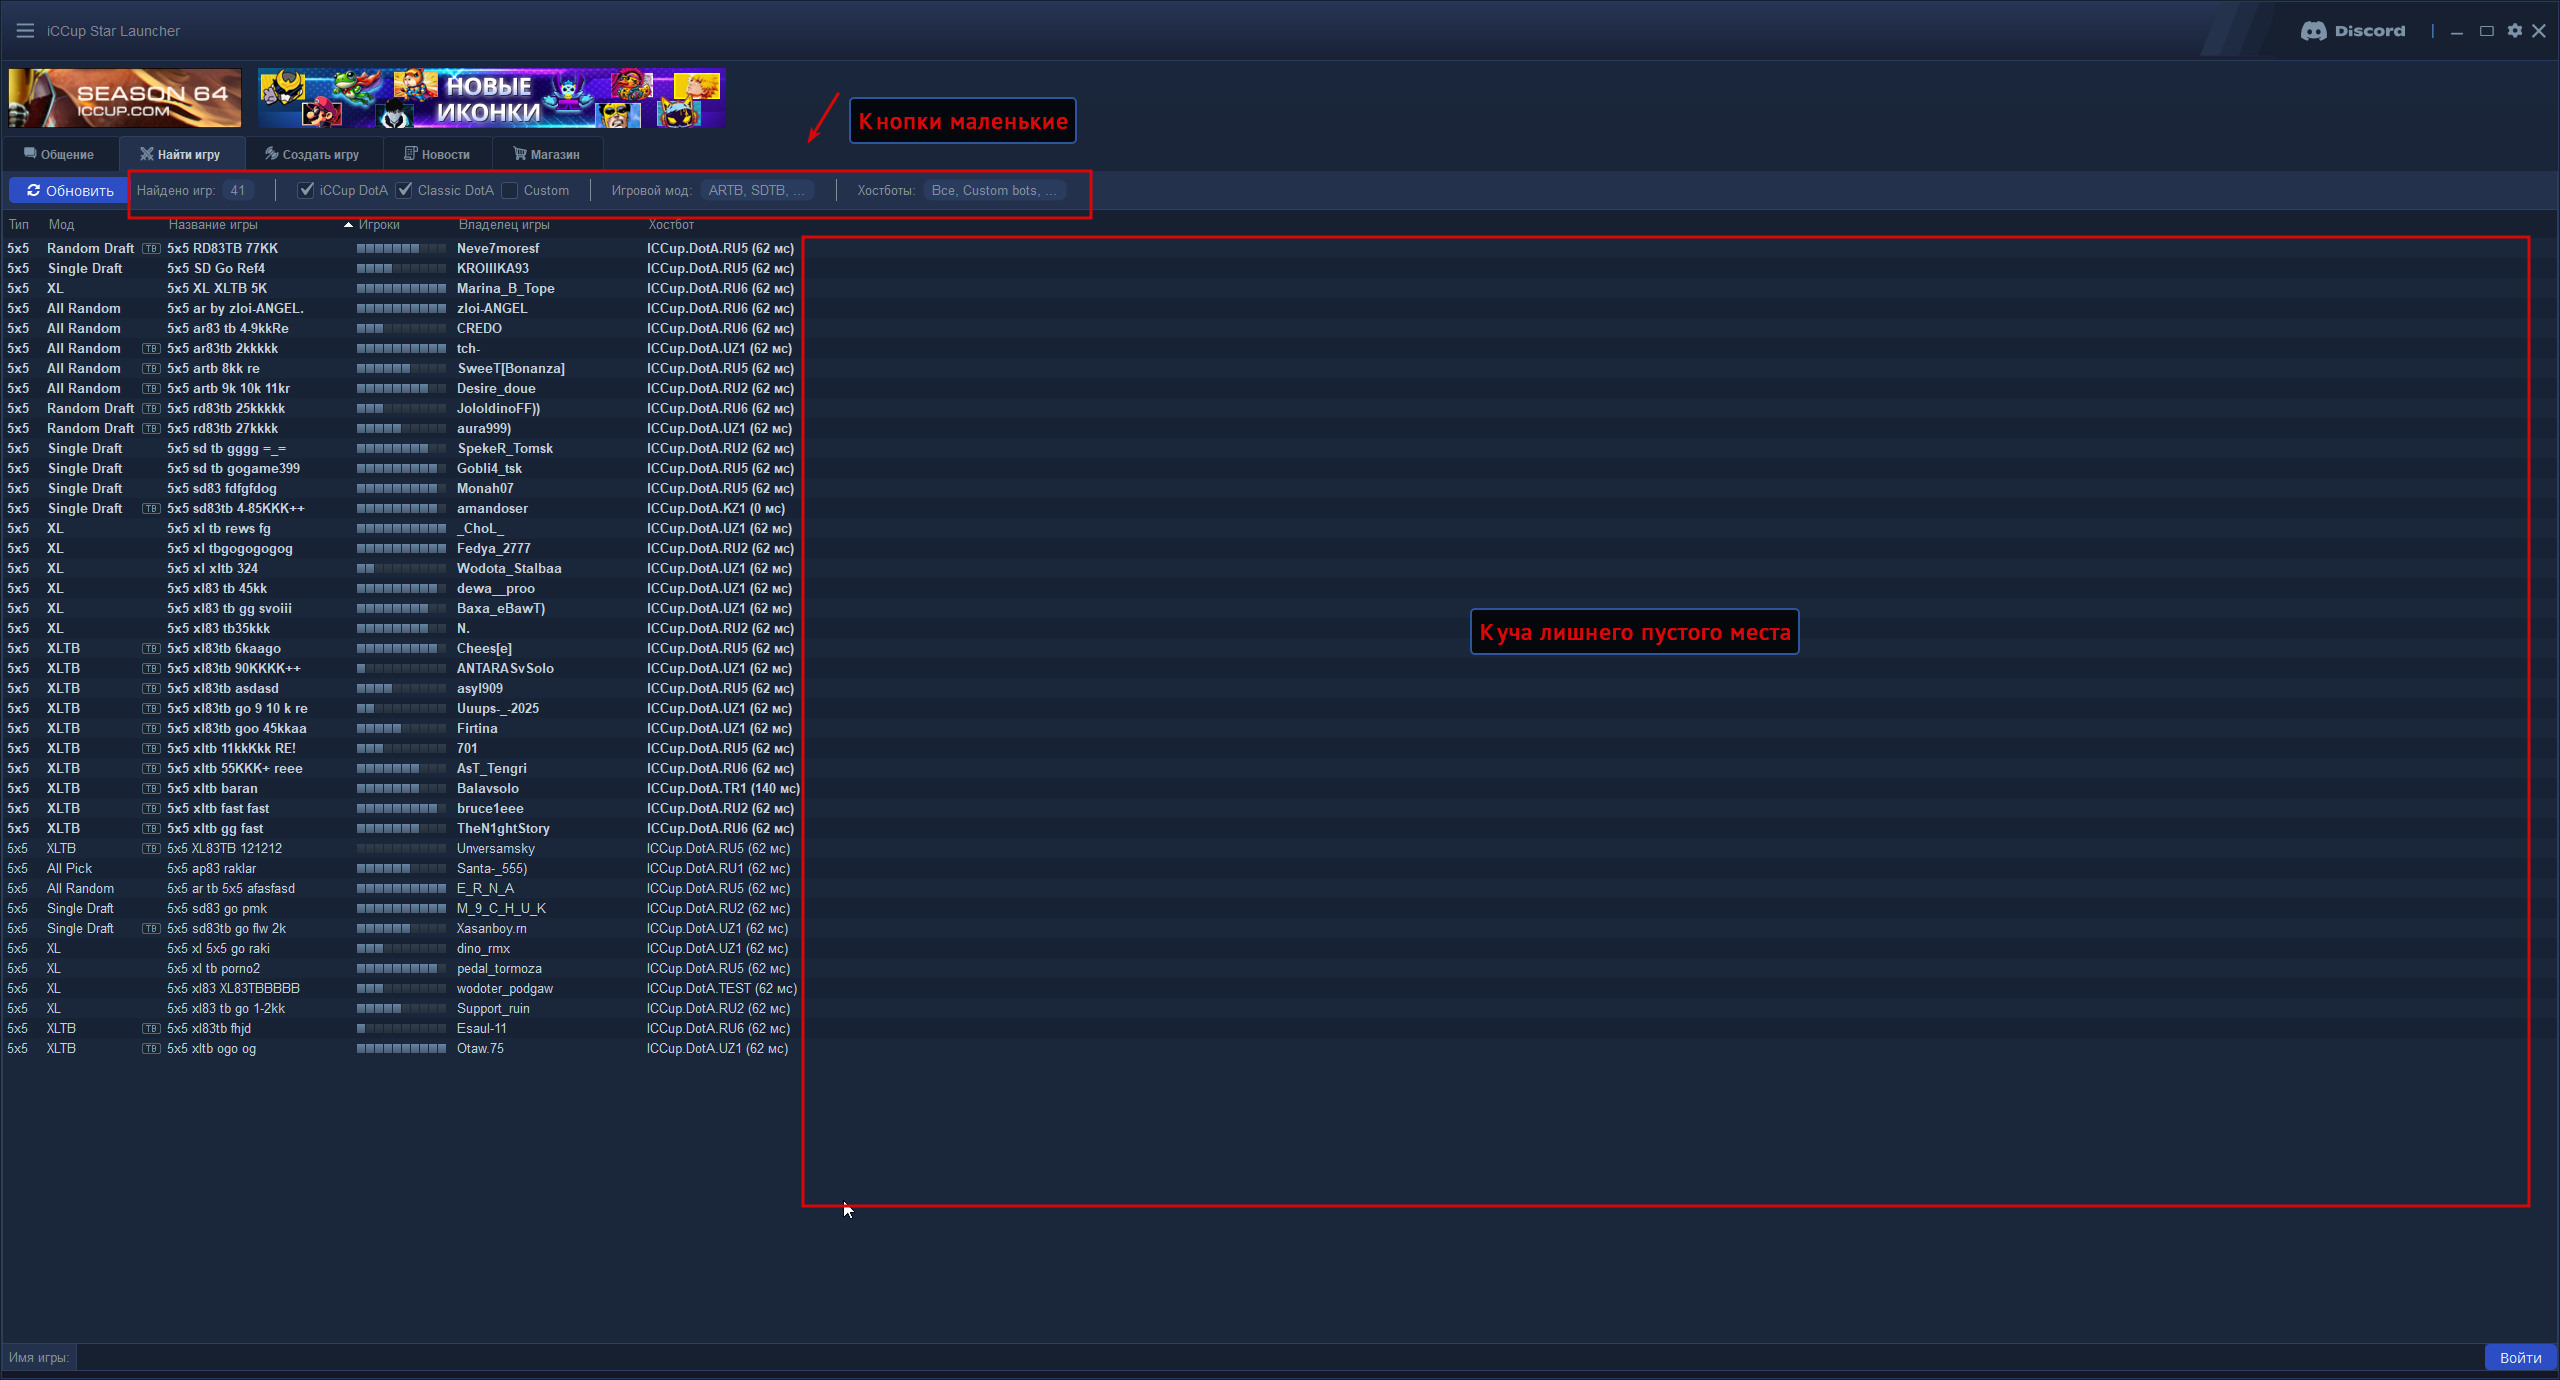Click the newspaper icon on Новости tab
This screenshot has height=1380, width=2560.
(410, 154)
